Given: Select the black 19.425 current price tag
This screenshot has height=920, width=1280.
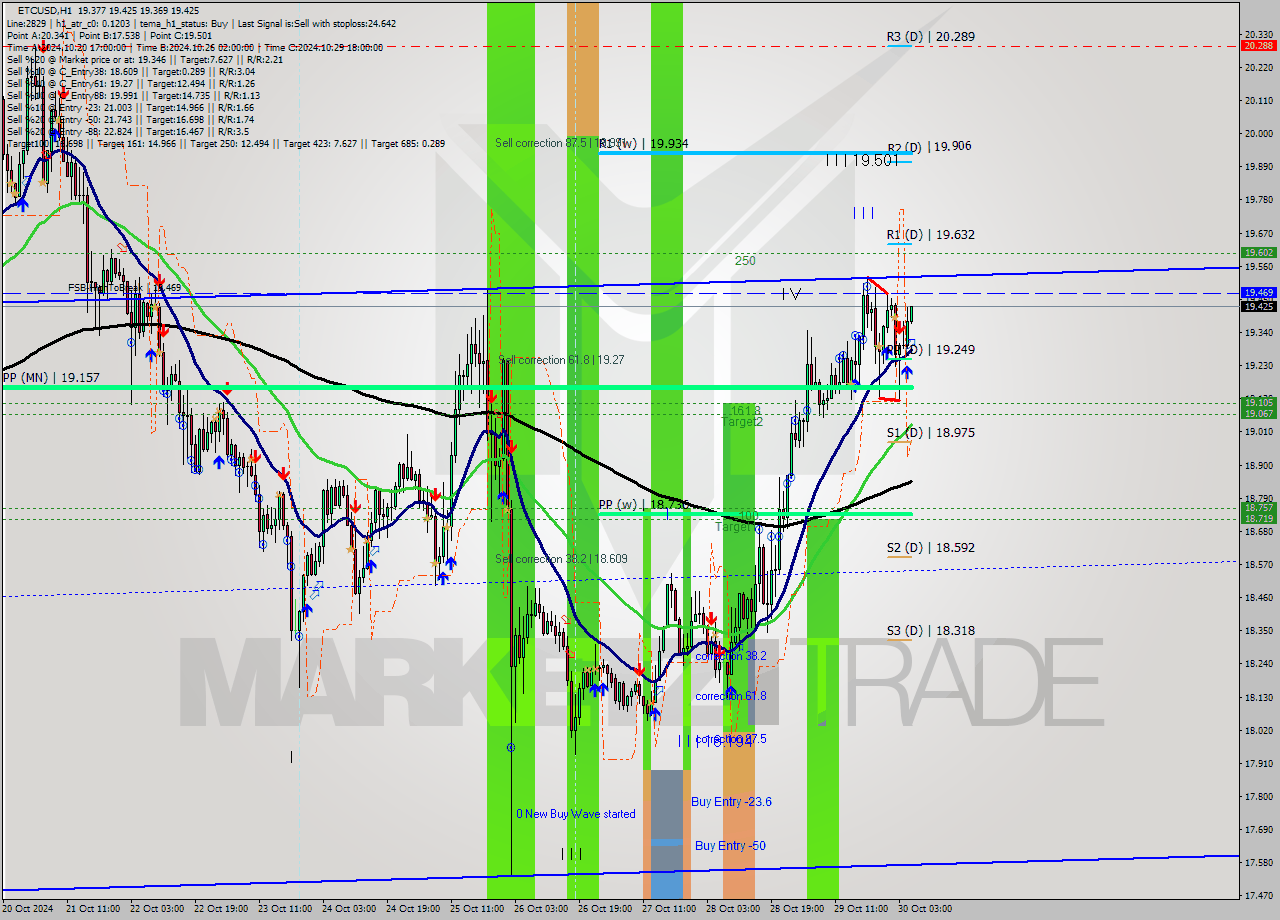Looking at the screenshot, I should tap(1259, 306).
